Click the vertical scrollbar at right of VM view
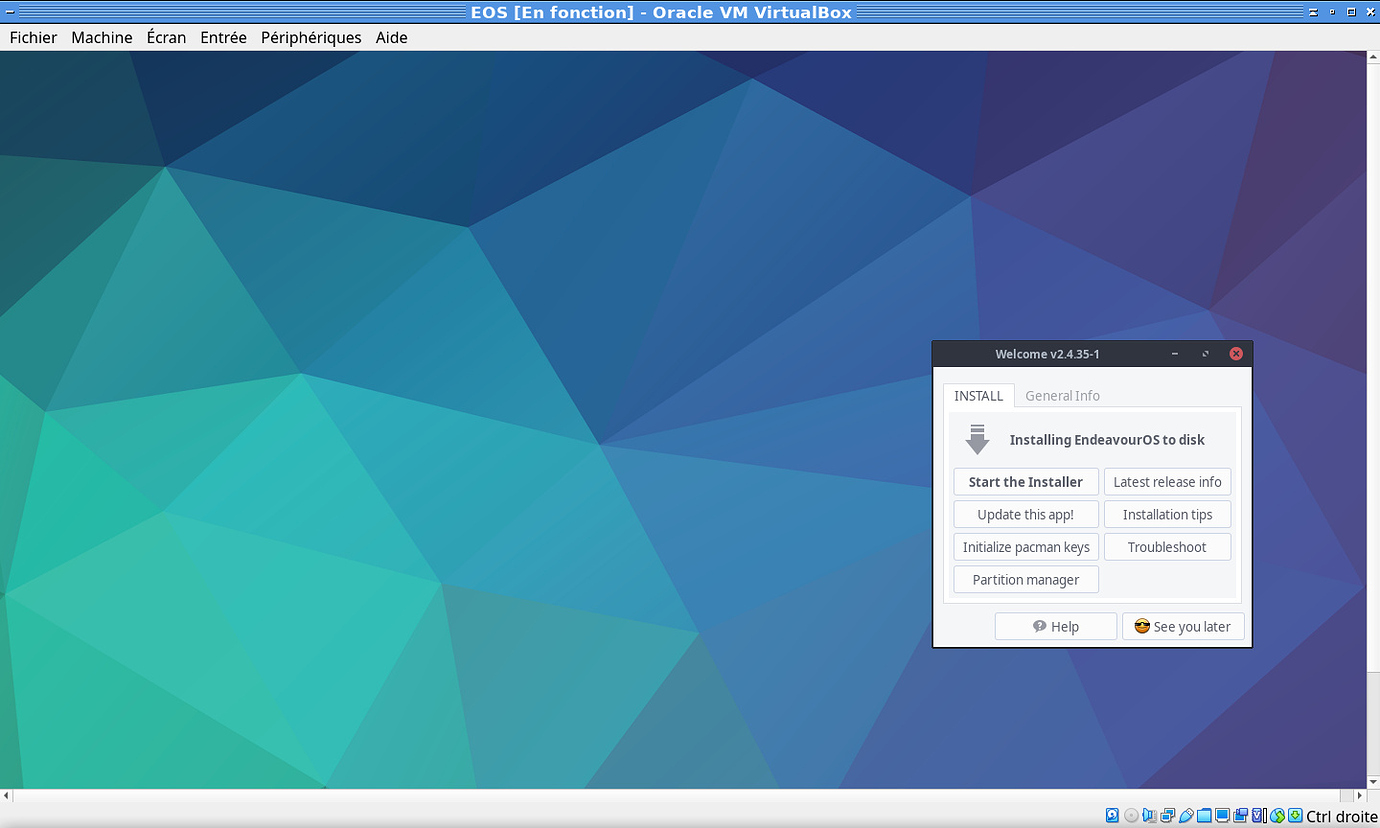This screenshot has width=1380, height=828. tap(1373, 420)
